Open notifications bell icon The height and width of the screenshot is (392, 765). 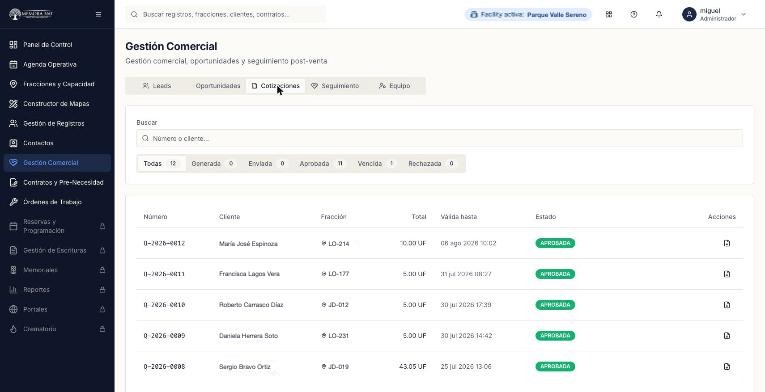[x=659, y=15]
